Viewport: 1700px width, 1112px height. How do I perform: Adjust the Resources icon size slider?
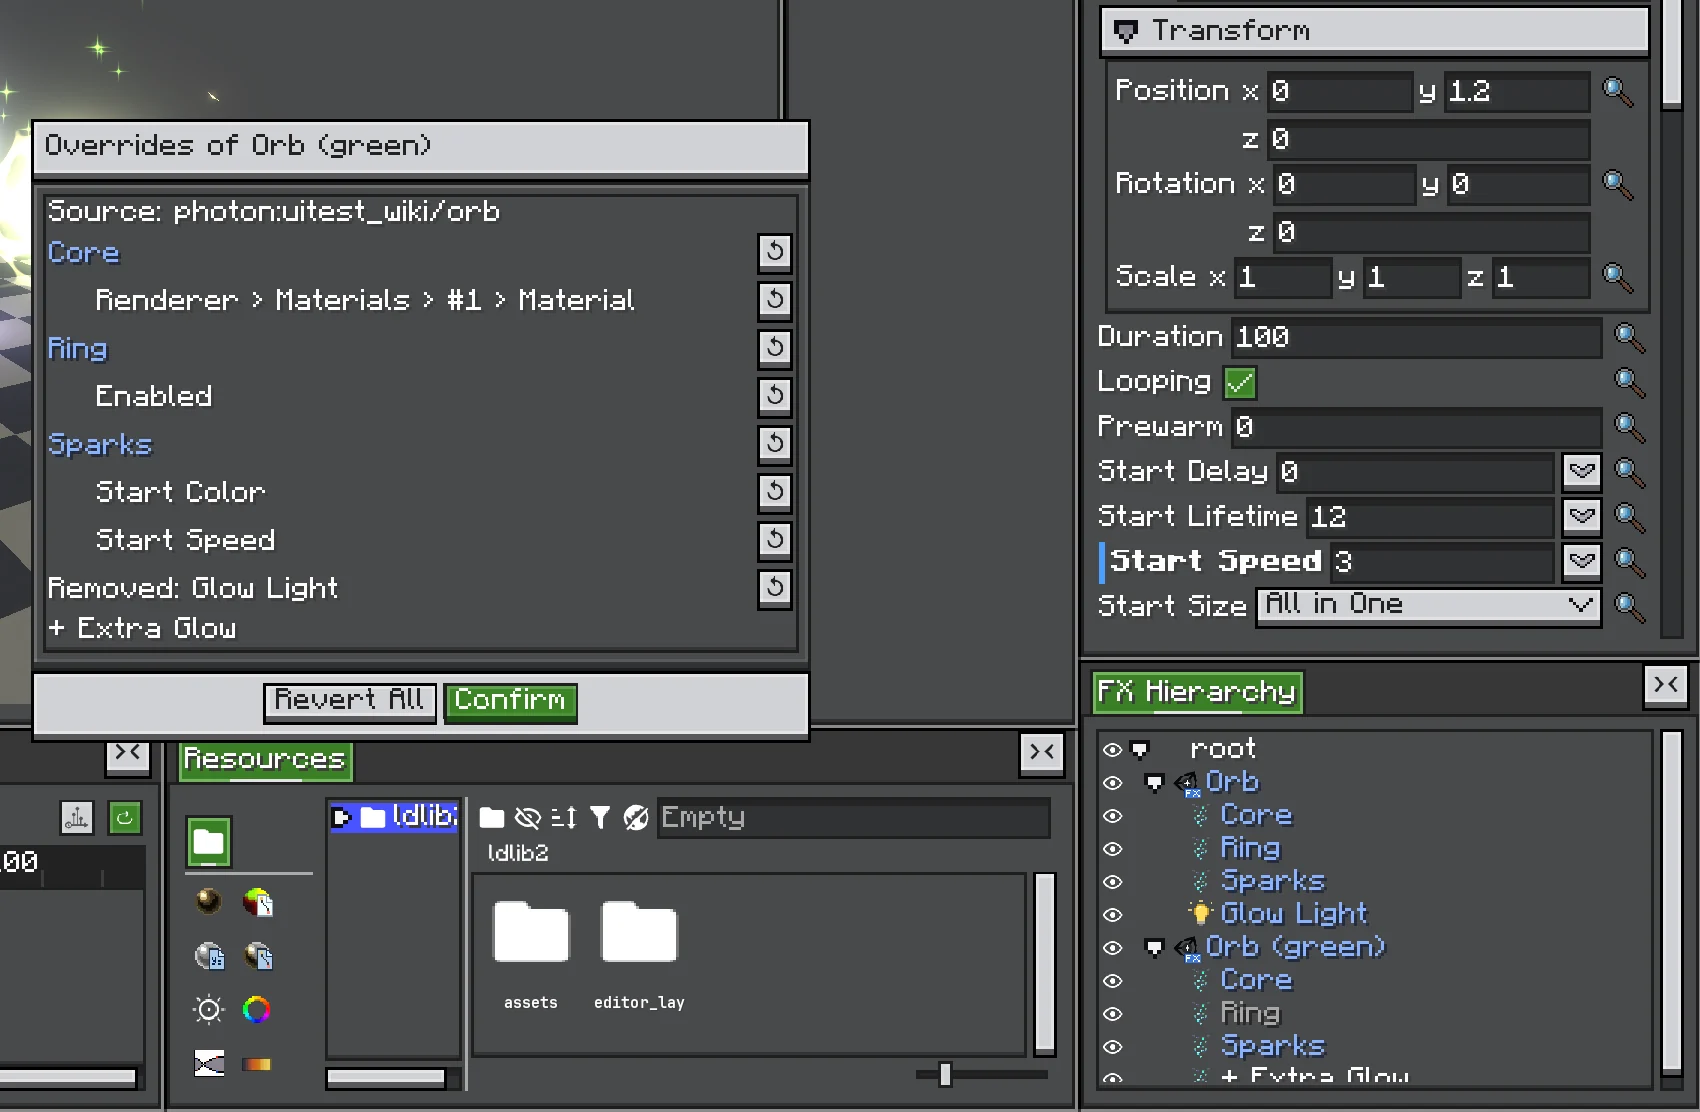pos(945,1075)
